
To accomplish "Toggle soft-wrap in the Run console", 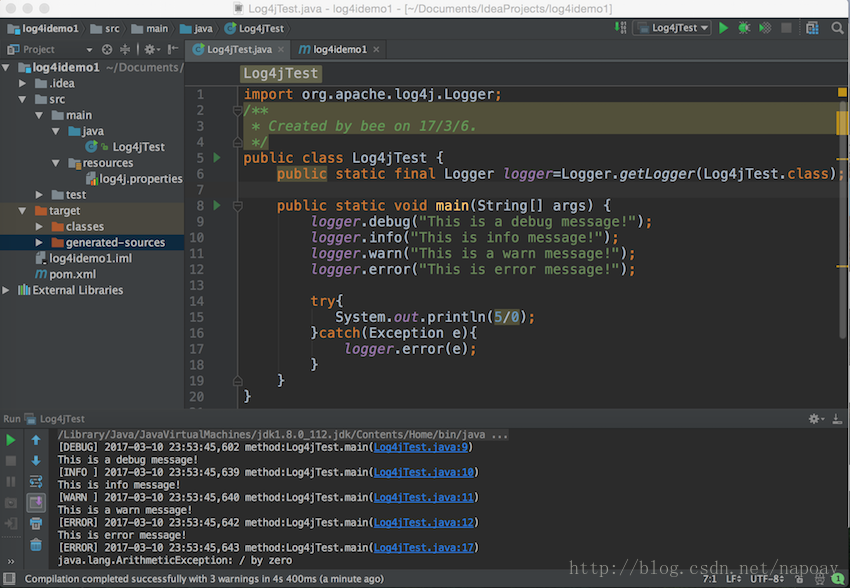I will point(36,481).
